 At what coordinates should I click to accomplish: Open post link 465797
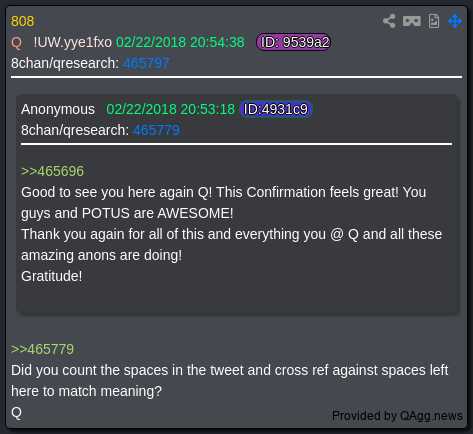coord(146,63)
